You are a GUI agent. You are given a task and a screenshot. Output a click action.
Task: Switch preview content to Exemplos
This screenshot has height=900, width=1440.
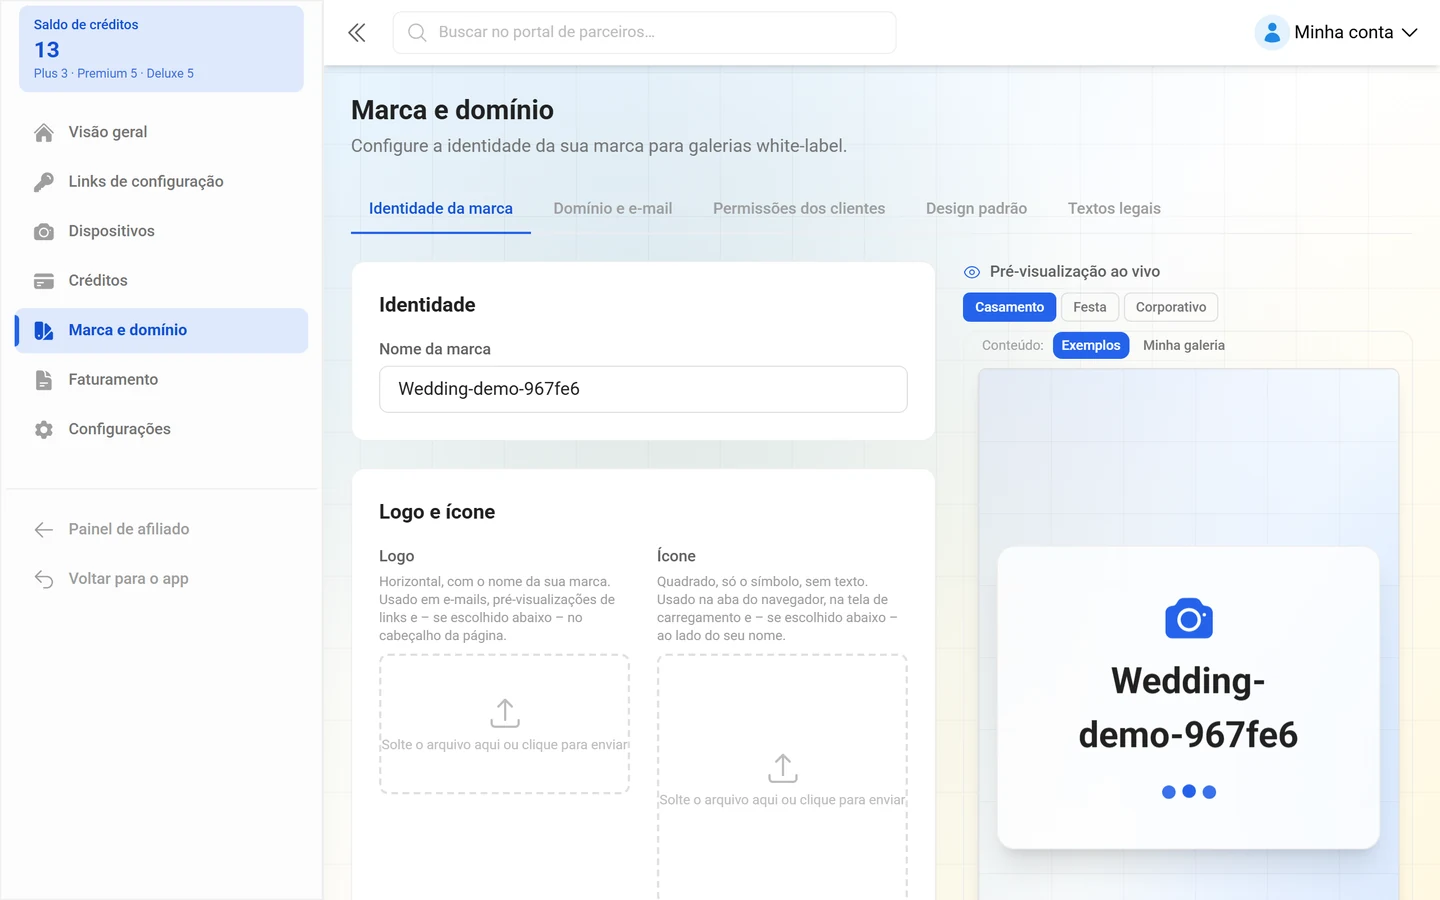[1091, 345]
